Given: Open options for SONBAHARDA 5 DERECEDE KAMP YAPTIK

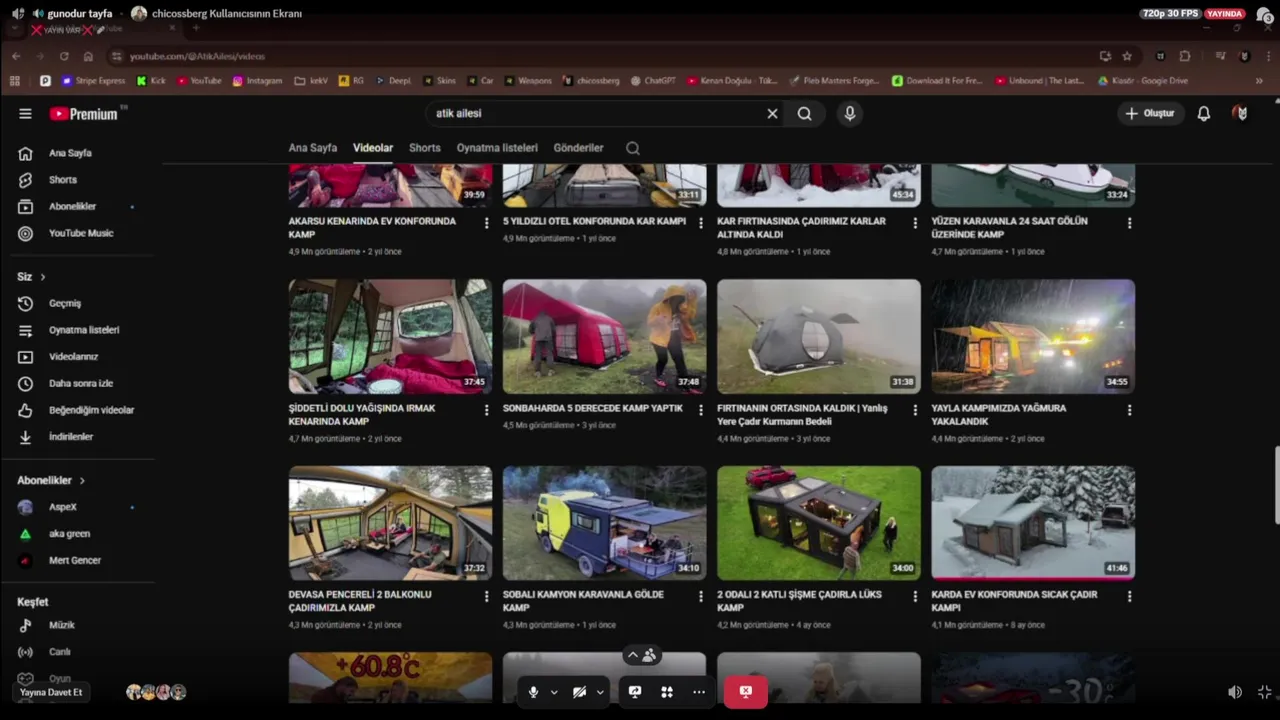Looking at the screenshot, I should 701,410.
